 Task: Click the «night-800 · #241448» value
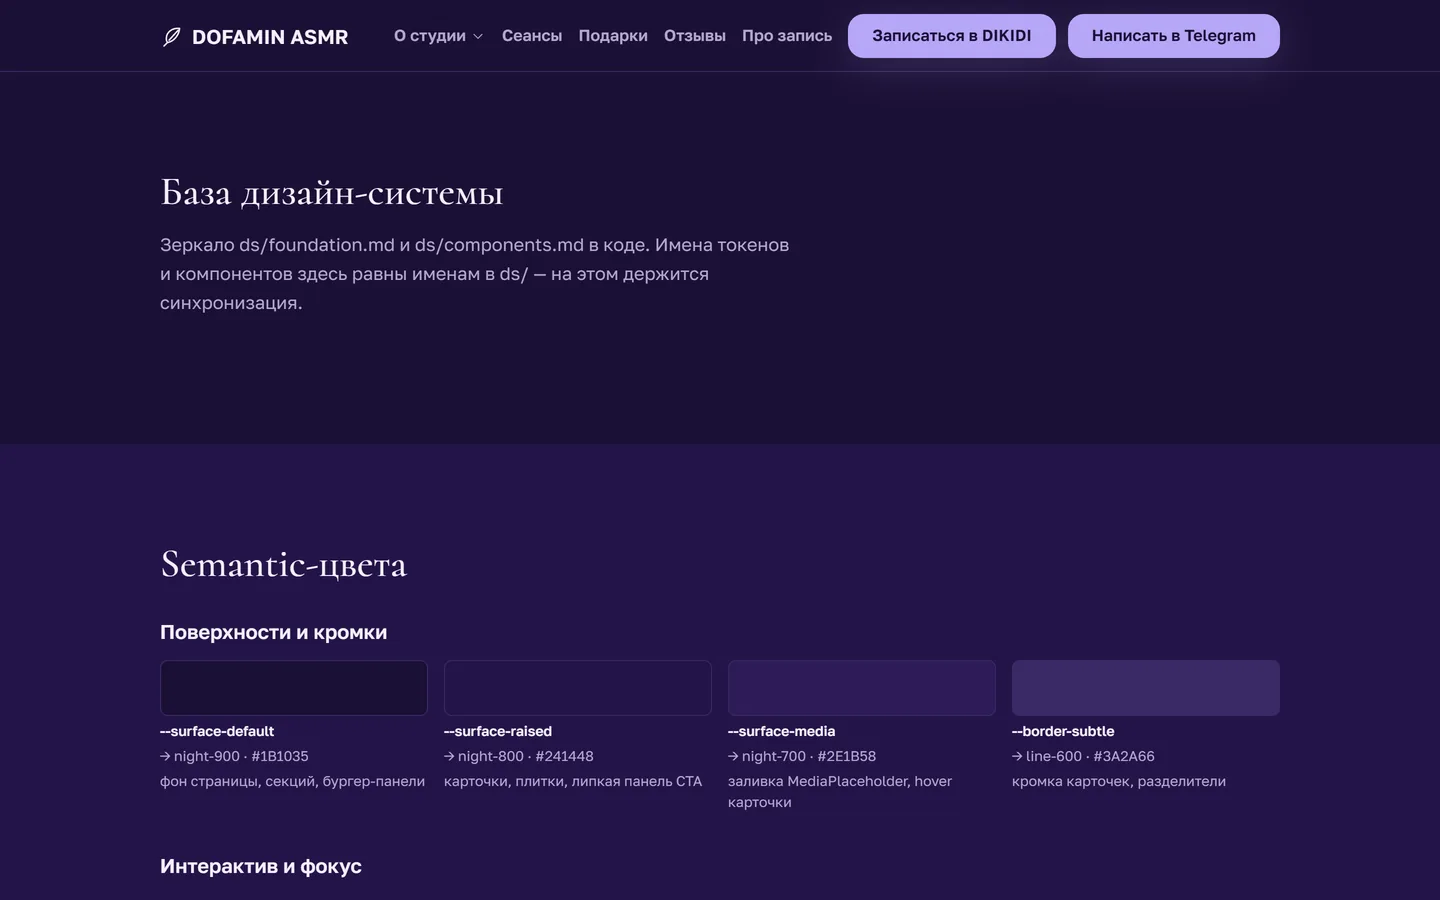pos(526,756)
